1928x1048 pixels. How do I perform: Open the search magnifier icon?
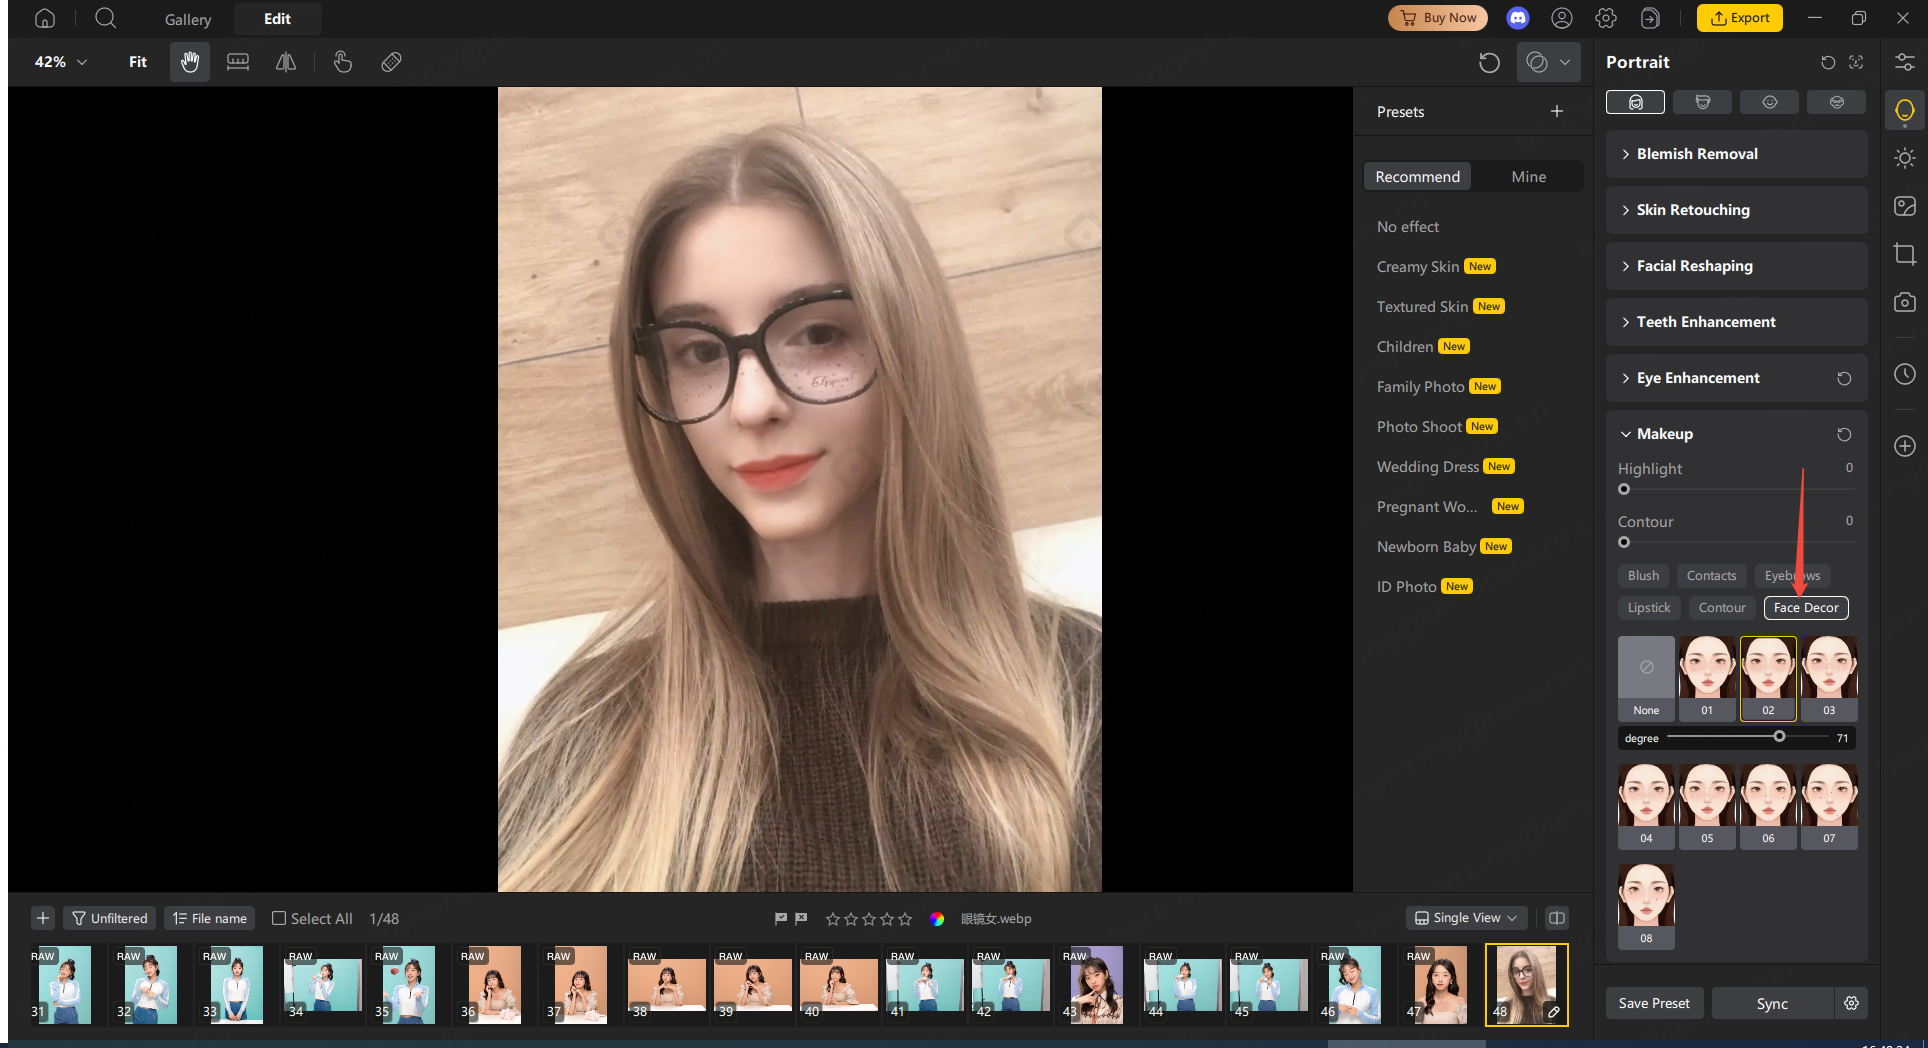tap(106, 18)
